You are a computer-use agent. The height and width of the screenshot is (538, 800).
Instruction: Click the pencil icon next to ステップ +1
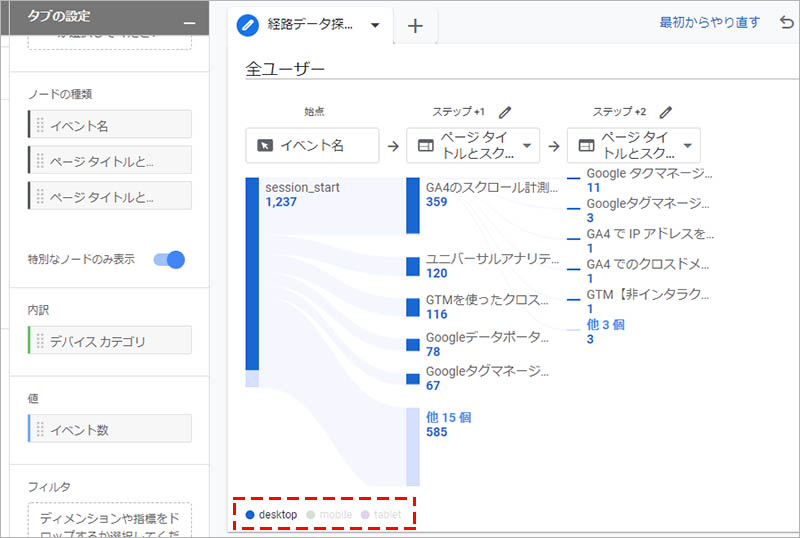pyautogui.click(x=505, y=113)
